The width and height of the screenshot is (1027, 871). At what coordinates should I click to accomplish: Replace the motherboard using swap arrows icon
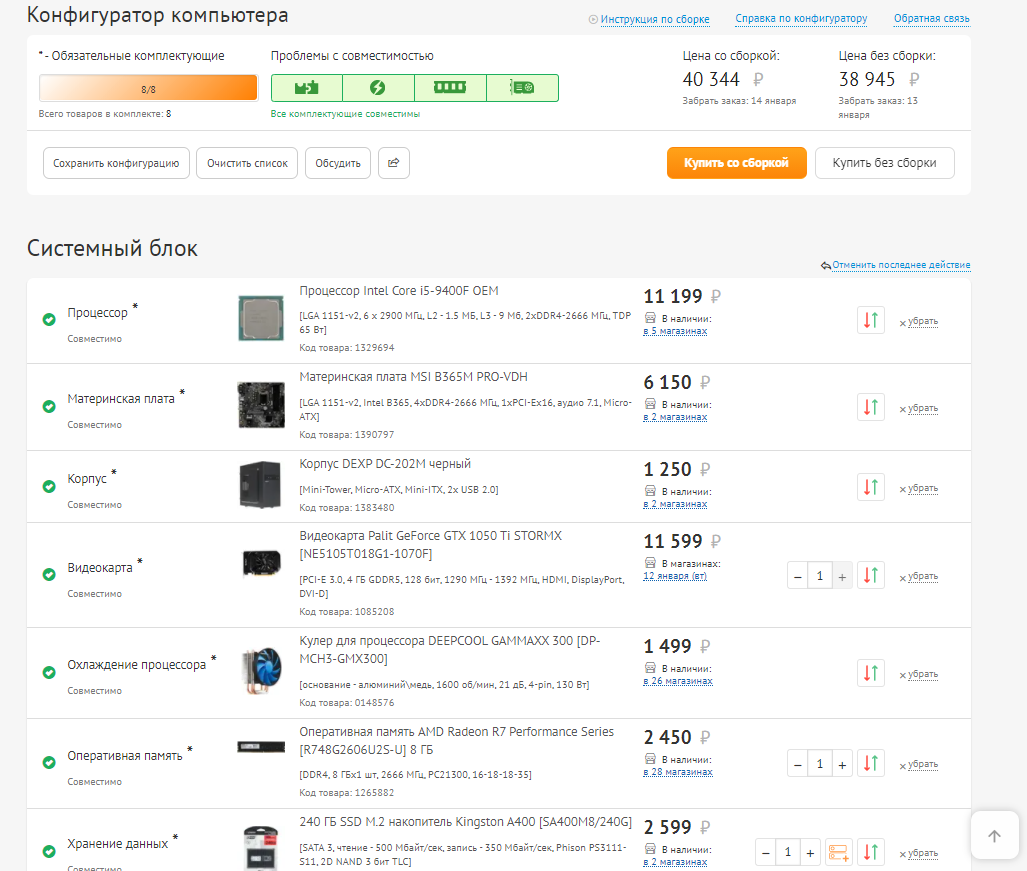point(870,407)
